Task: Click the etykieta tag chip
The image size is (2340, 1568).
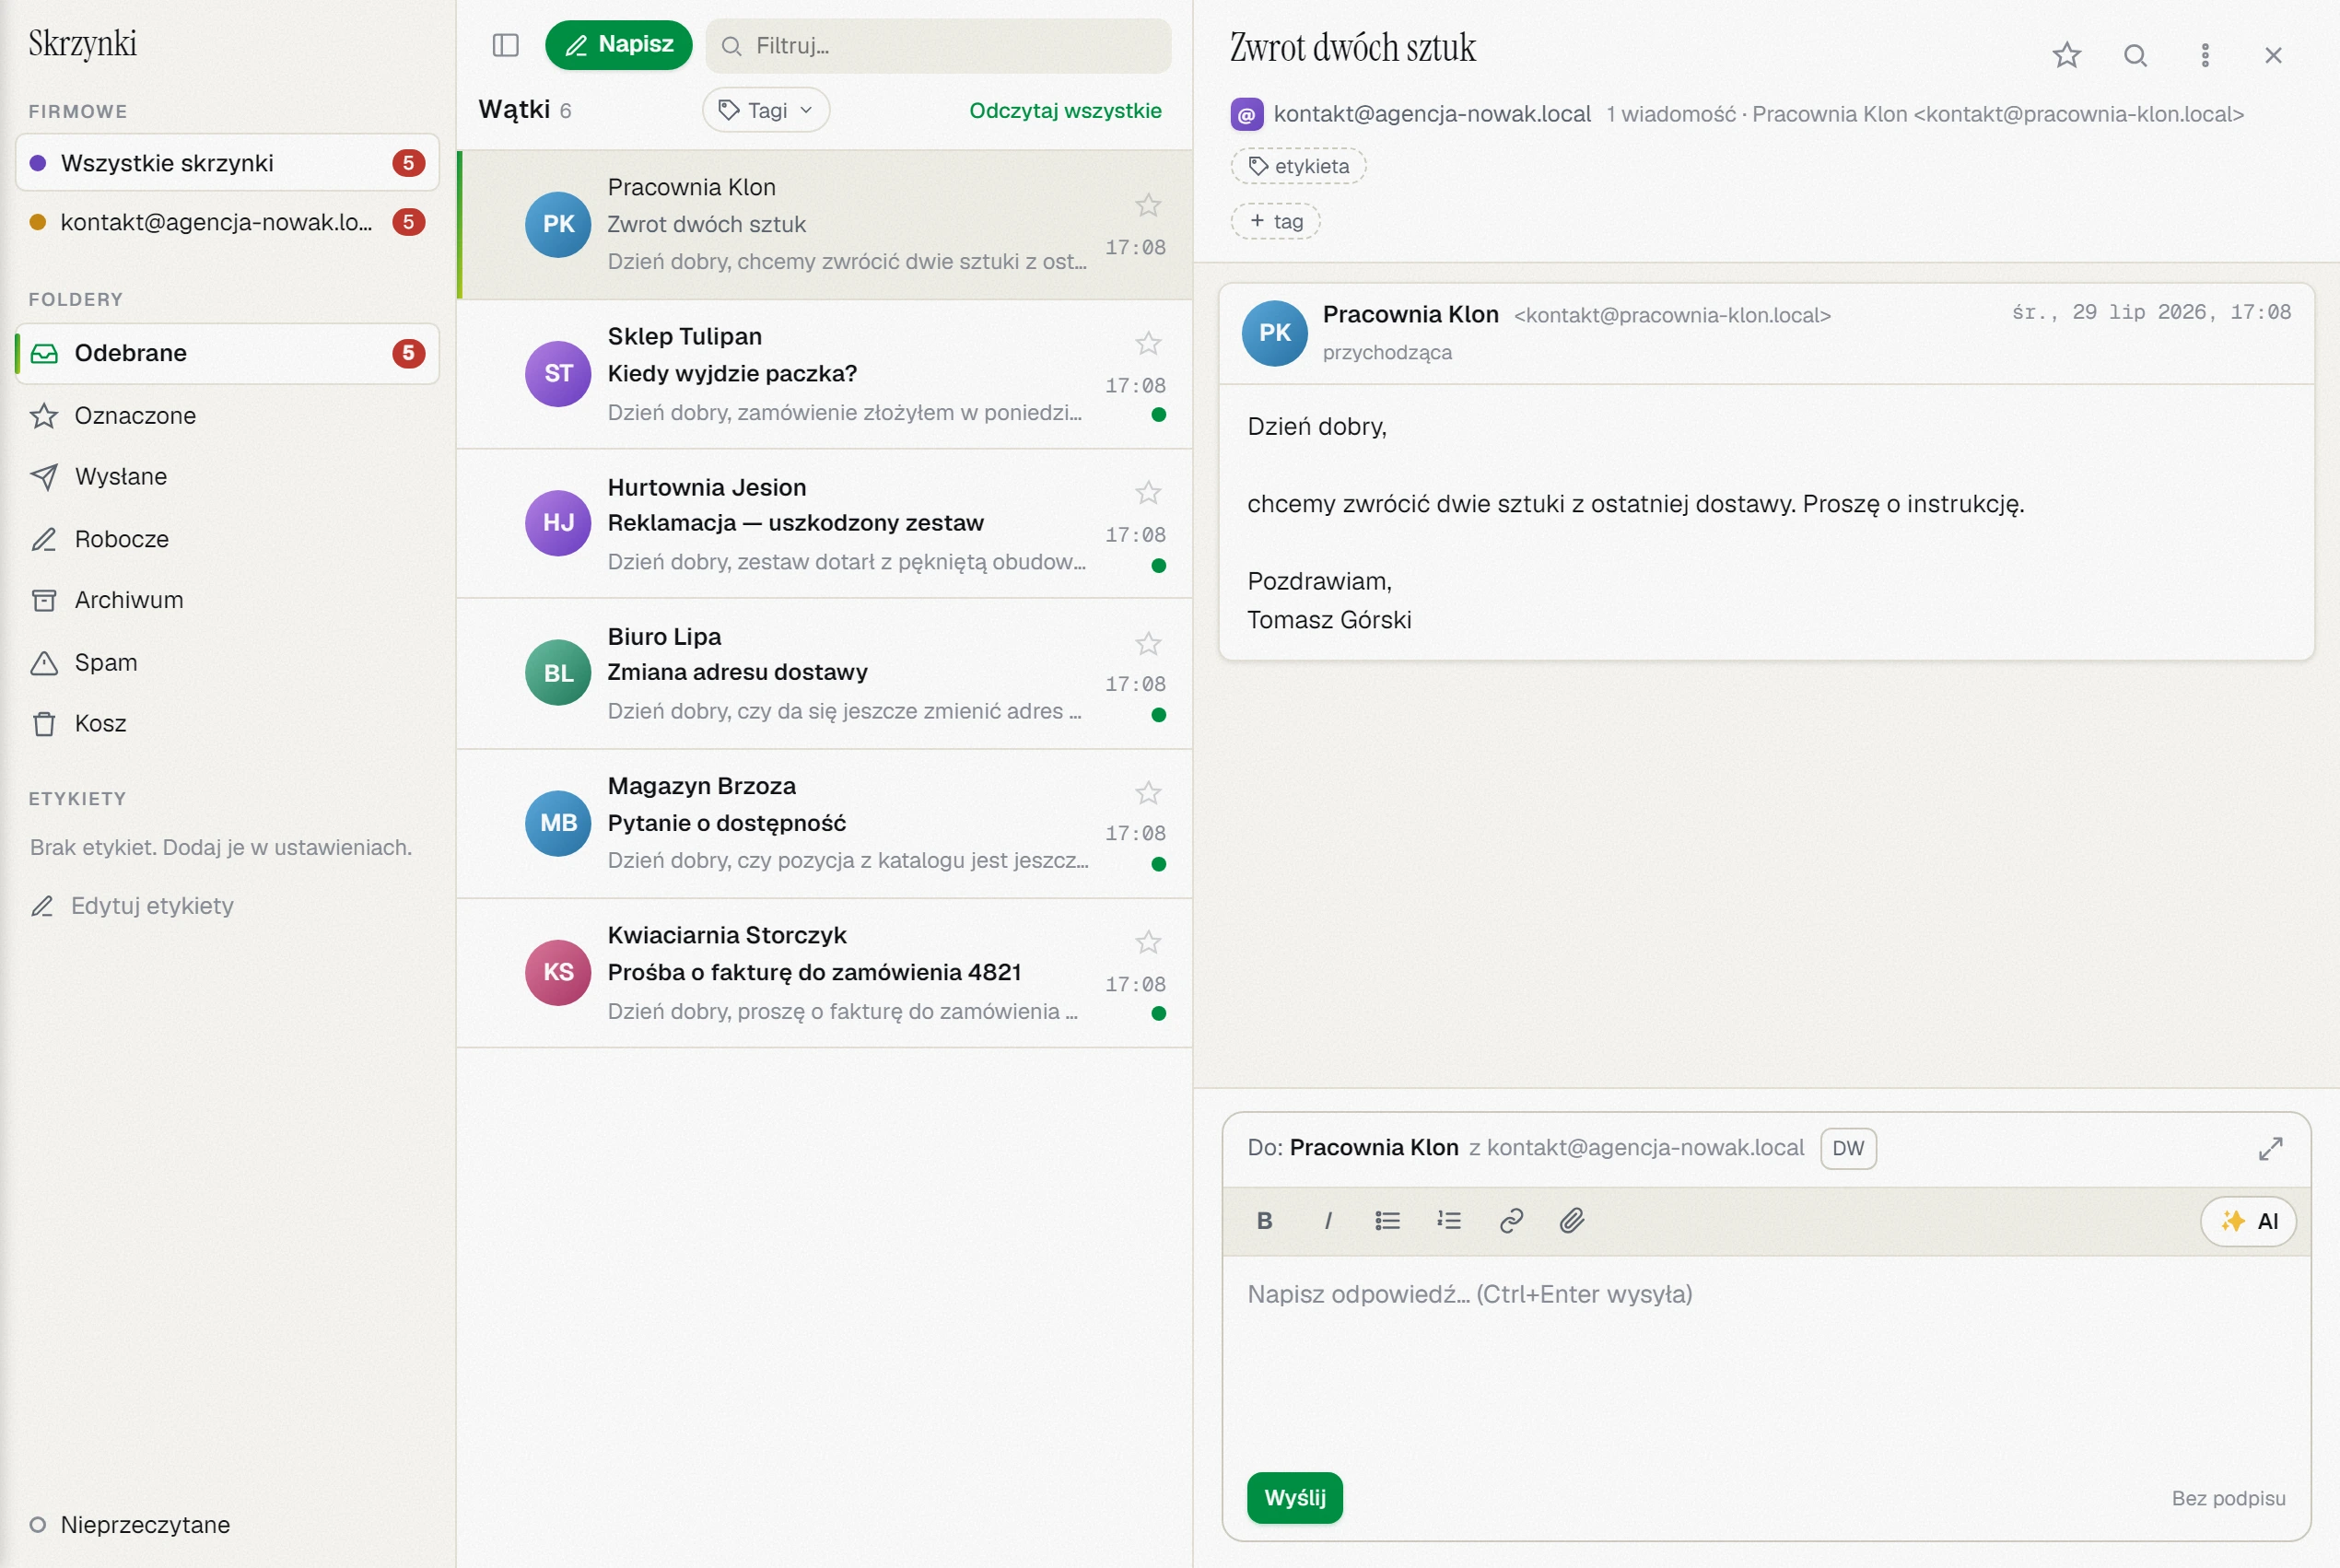Action: tap(1298, 166)
